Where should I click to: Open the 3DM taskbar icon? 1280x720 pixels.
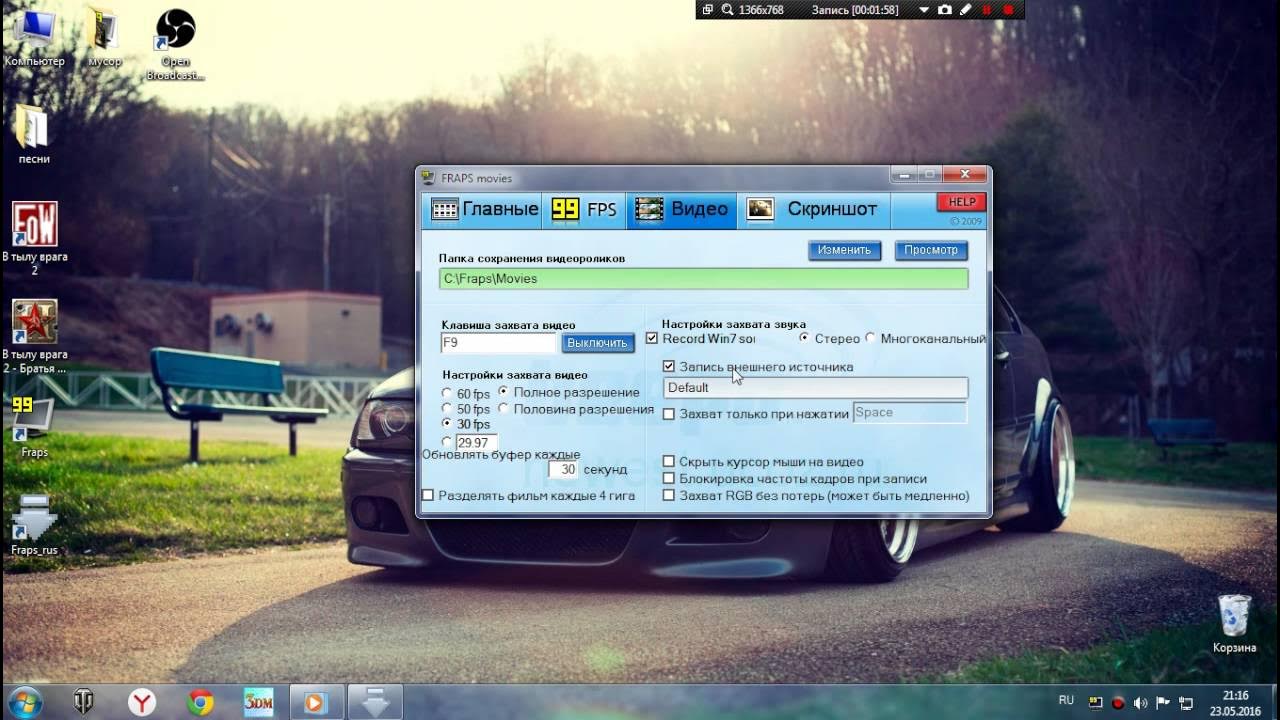[x=258, y=702]
